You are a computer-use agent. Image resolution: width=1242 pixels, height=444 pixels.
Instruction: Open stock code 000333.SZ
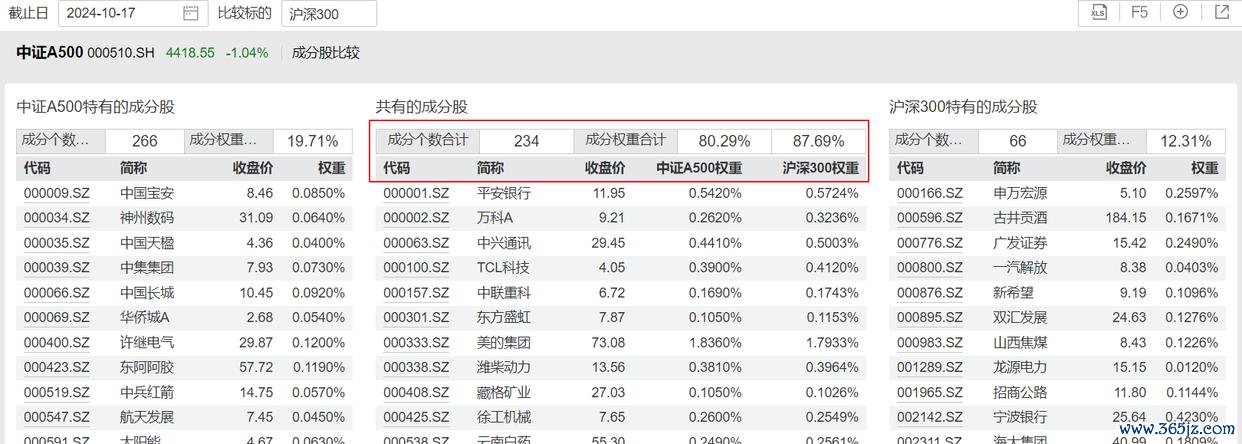pyautogui.click(x=416, y=342)
